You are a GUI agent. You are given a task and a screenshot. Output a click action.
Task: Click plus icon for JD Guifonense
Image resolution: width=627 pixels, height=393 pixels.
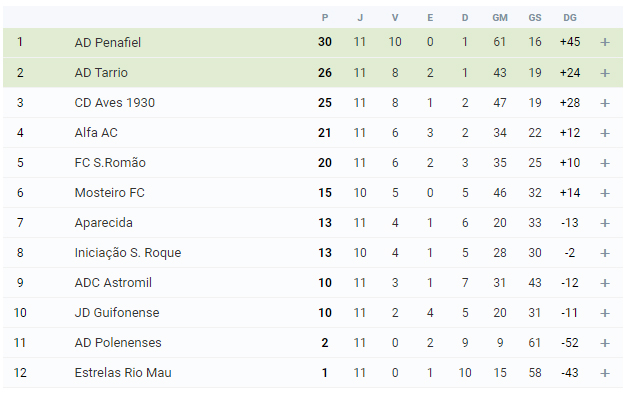pyautogui.click(x=605, y=313)
